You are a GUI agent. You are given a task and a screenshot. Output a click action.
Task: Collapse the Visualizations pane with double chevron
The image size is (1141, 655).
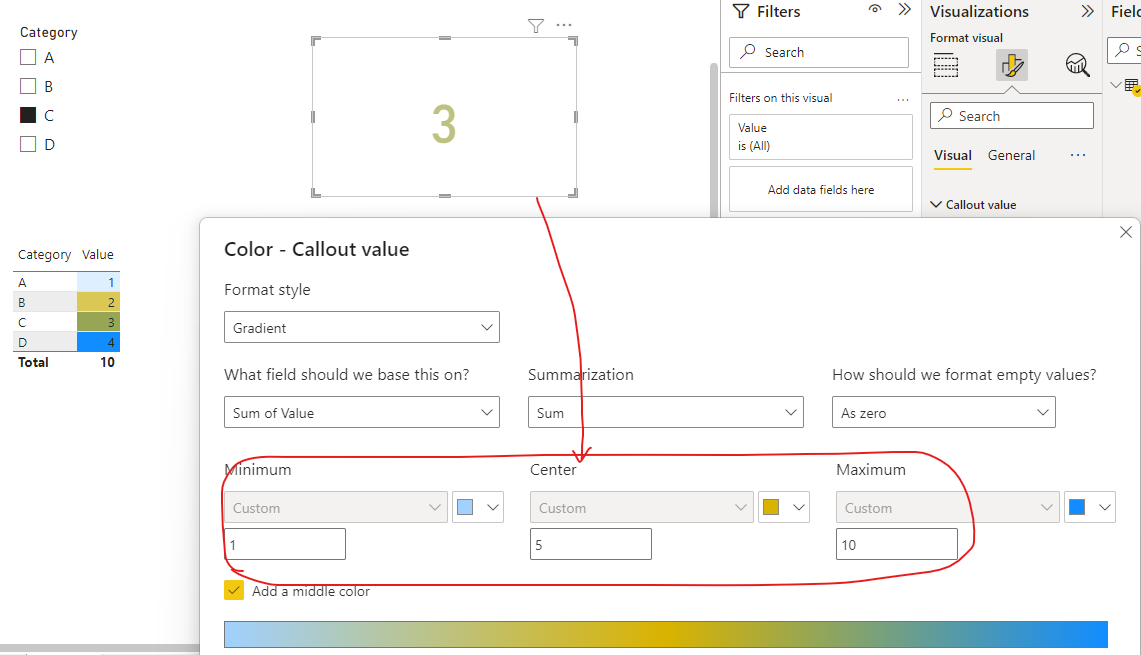[1087, 11]
